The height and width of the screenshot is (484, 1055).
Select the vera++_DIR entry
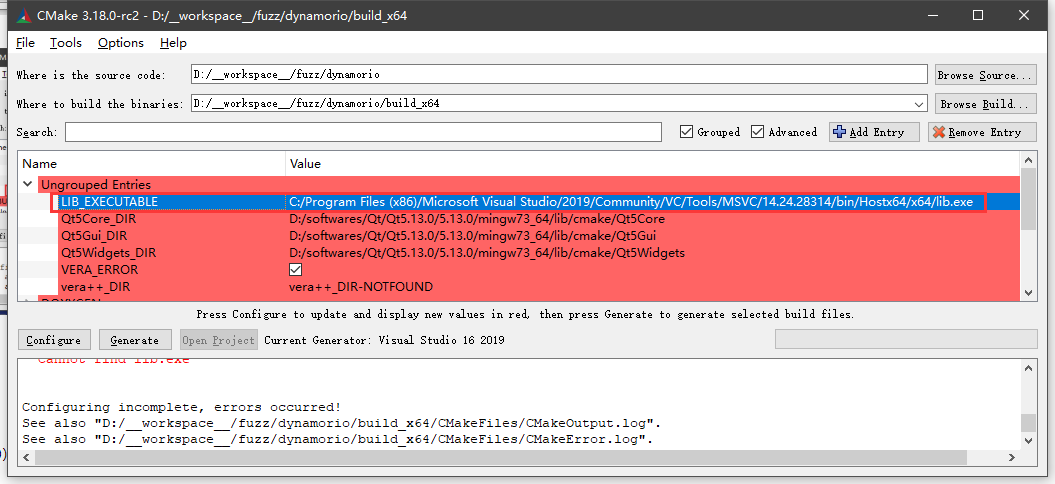click(95, 287)
